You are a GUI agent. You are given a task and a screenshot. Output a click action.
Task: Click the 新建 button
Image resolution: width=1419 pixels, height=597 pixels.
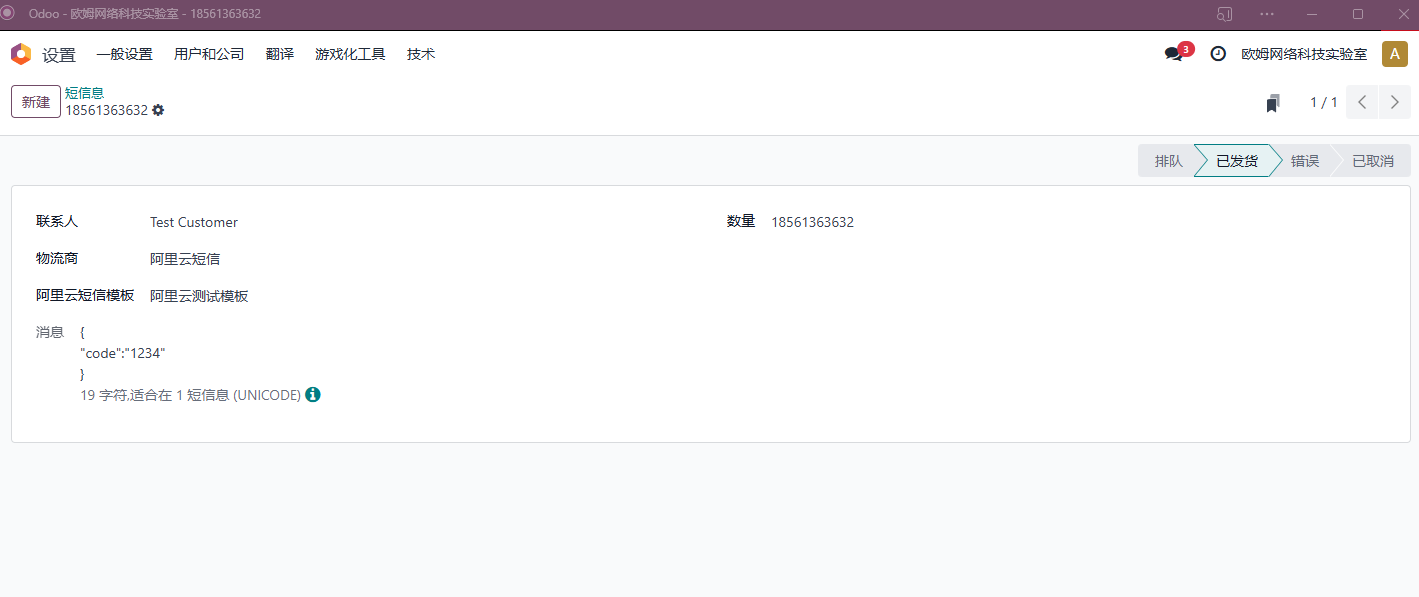[36, 102]
